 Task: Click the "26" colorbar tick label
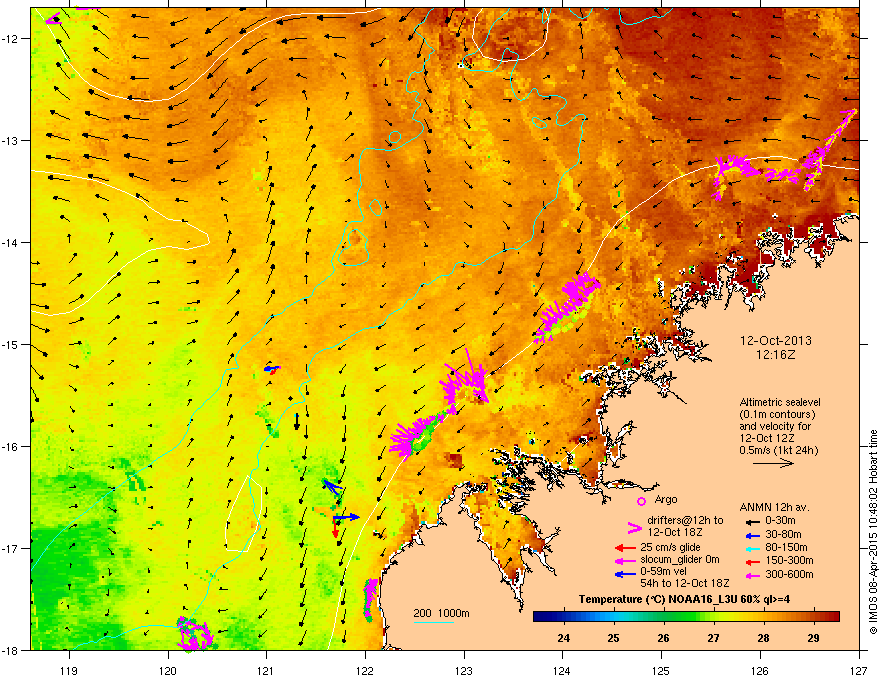click(663, 638)
